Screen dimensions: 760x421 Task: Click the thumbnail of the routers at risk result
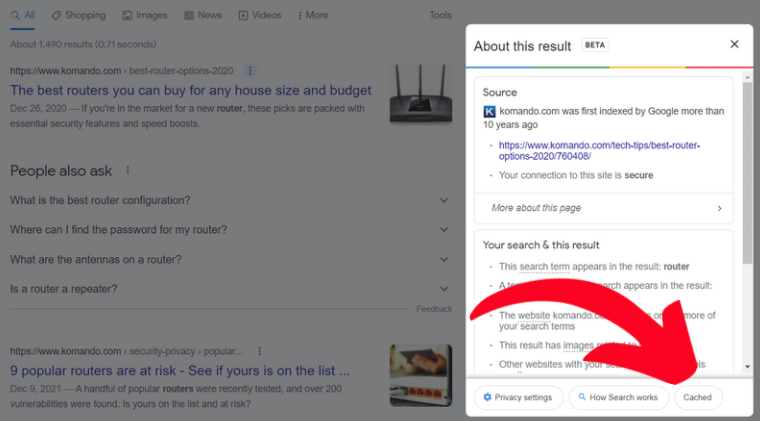(421, 375)
